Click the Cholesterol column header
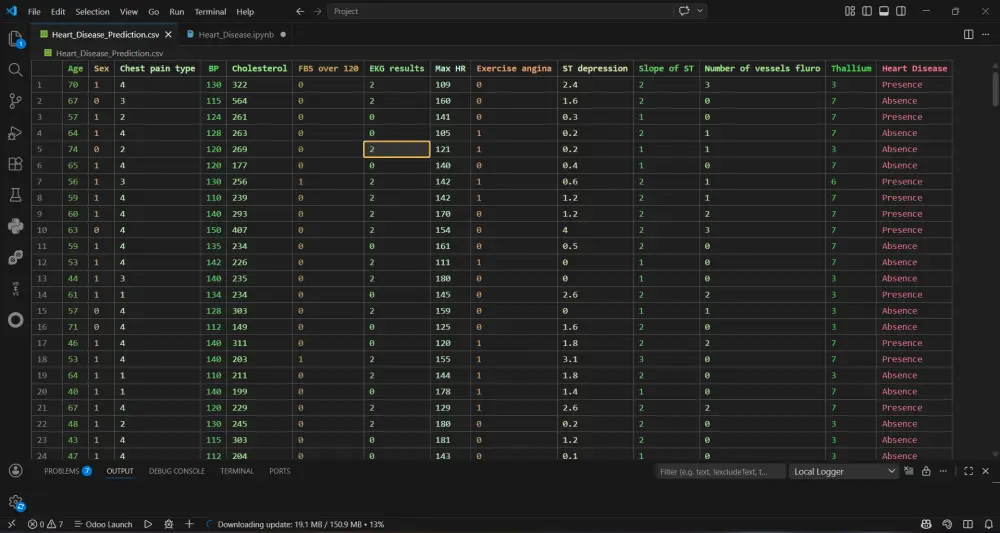1000x533 pixels. (x=259, y=68)
